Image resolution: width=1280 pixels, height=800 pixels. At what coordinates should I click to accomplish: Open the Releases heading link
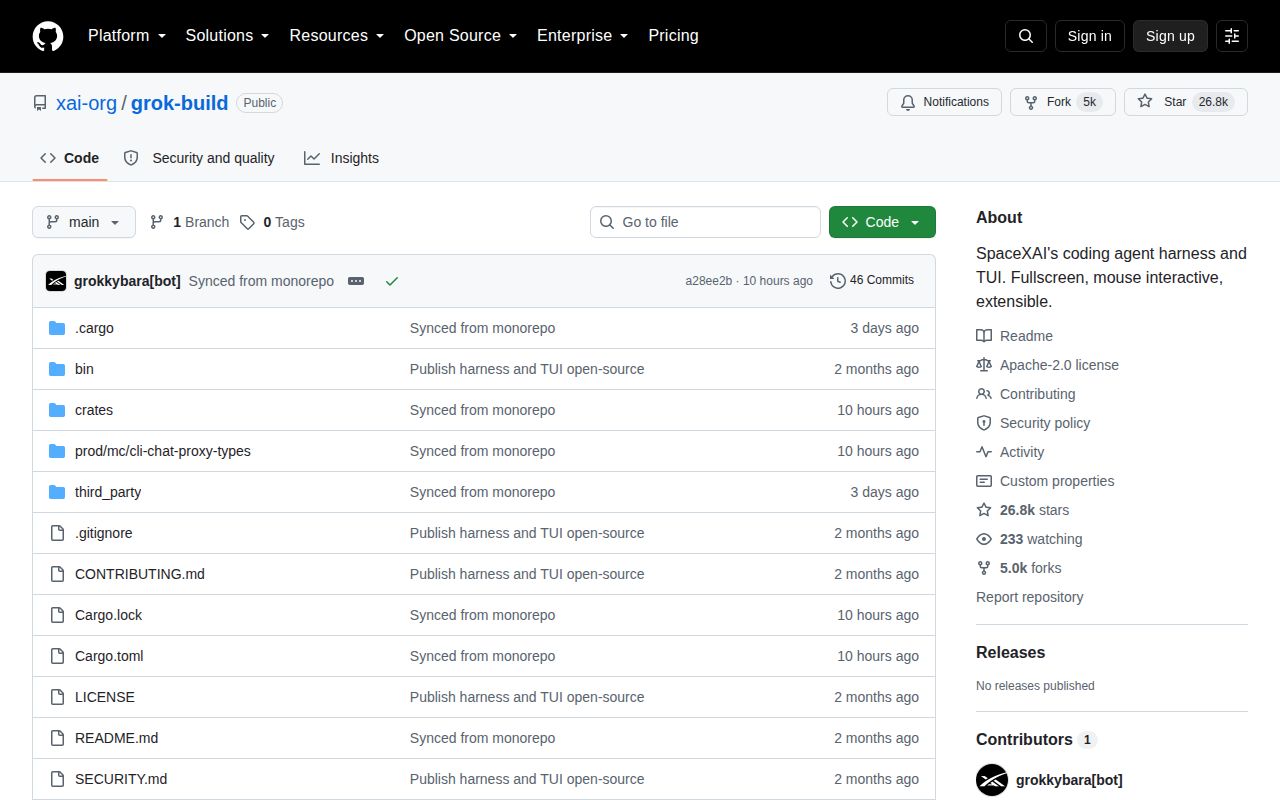point(1010,652)
